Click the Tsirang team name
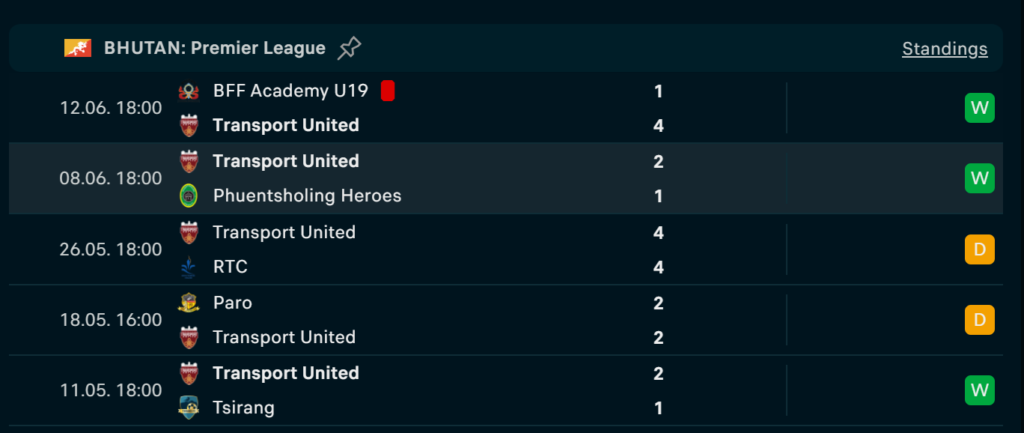The width and height of the screenshot is (1024, 433). coord(244,408)
